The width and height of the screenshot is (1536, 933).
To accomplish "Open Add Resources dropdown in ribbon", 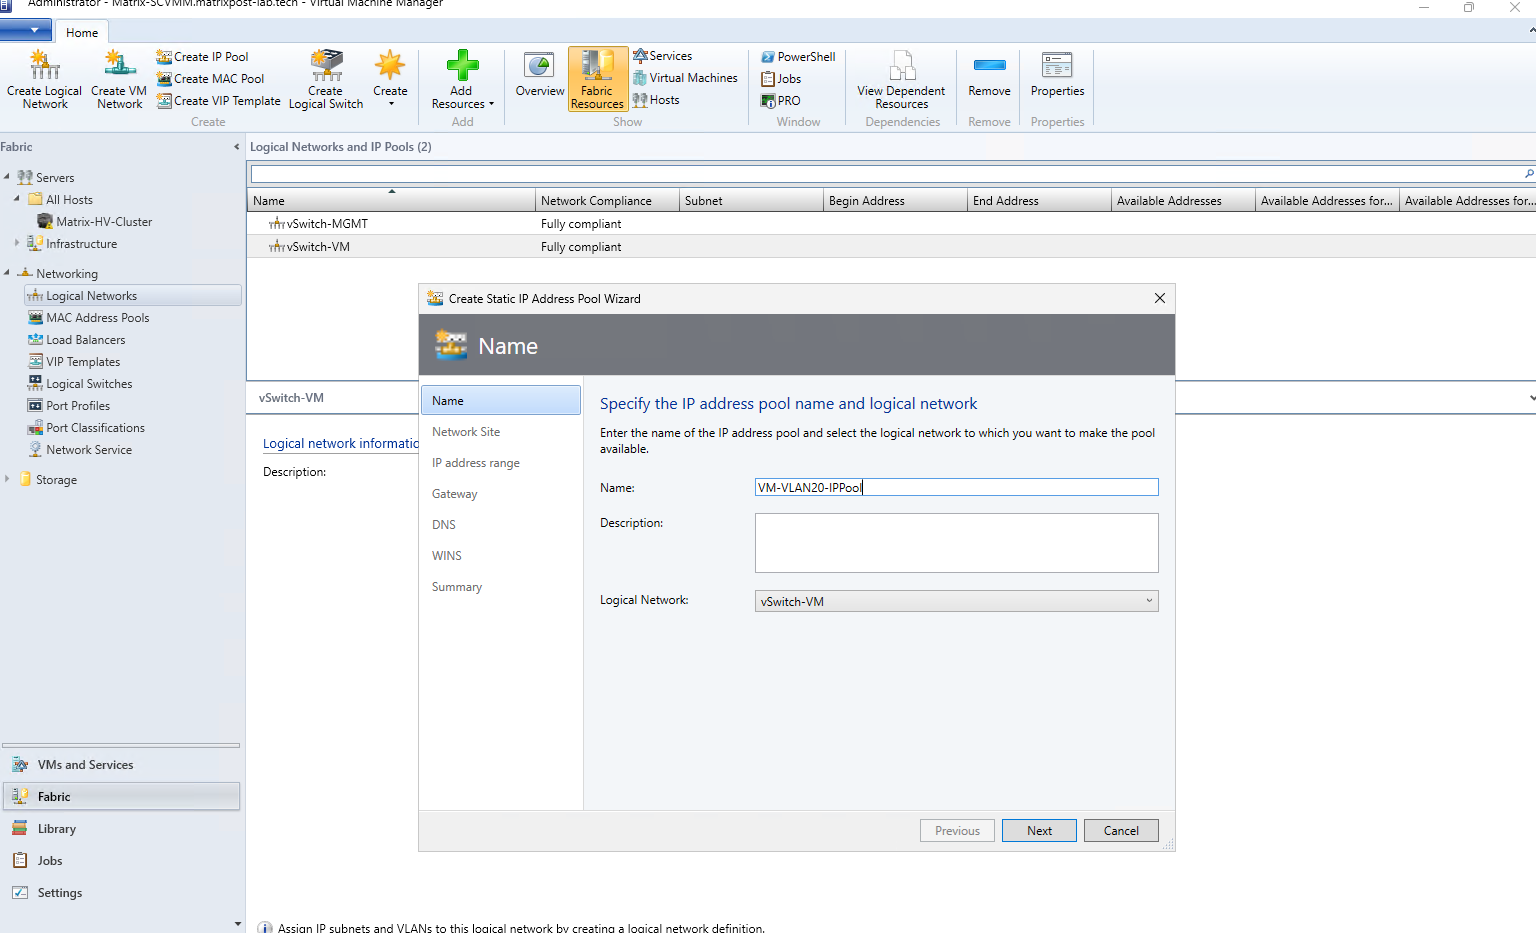I will tap(462, 79).
